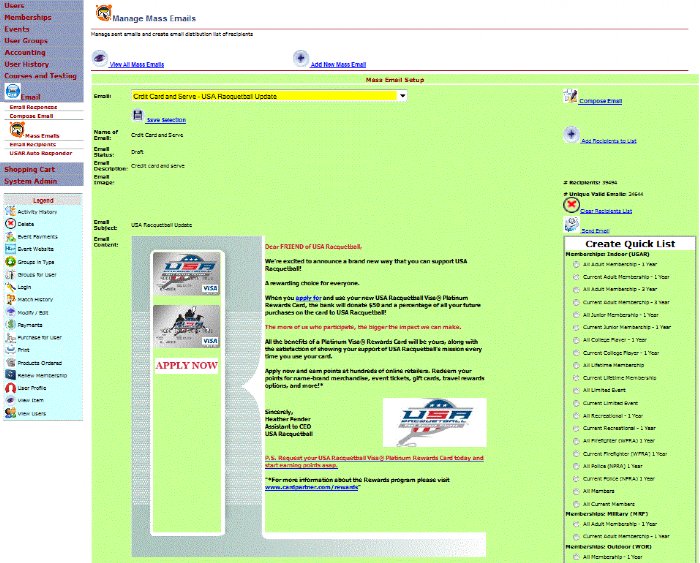
Task: Click the 'apply for' link in the email body
Action: [x=308, y=298]
